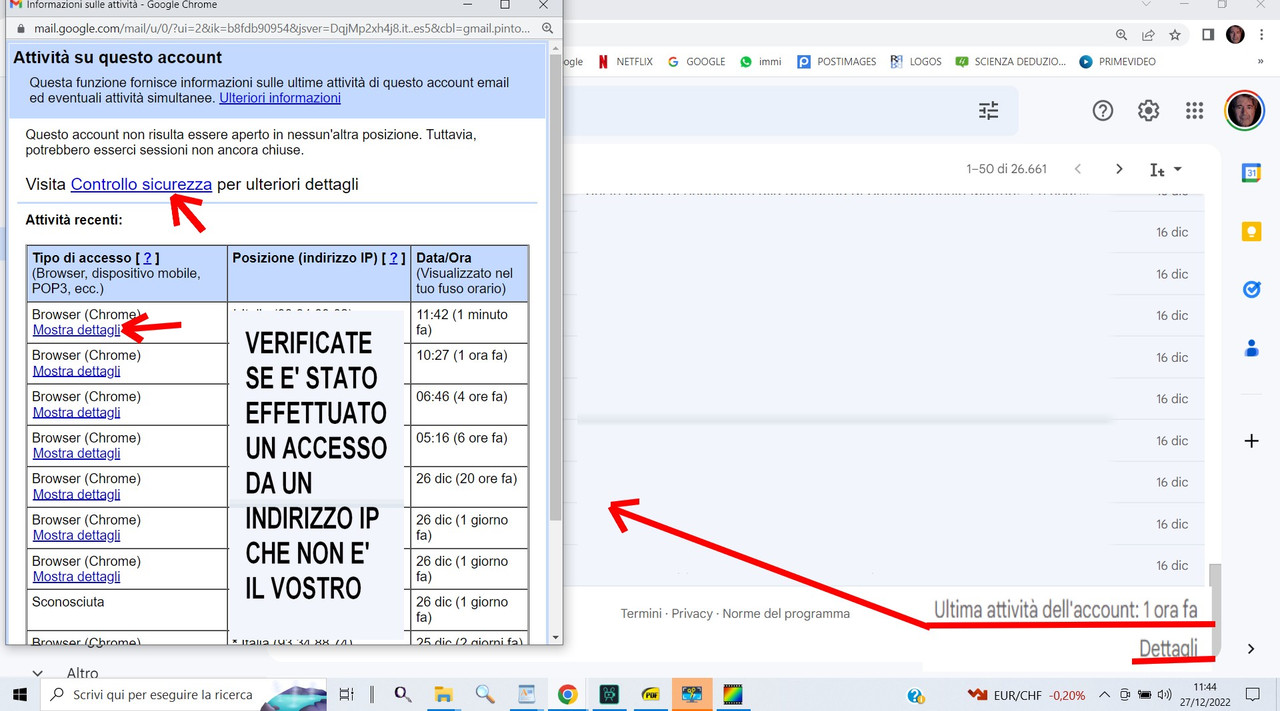The height and width of the screenshot is (711, 1280).
Task: Click Ulteriori informazioni link
Action: [280, 98]
